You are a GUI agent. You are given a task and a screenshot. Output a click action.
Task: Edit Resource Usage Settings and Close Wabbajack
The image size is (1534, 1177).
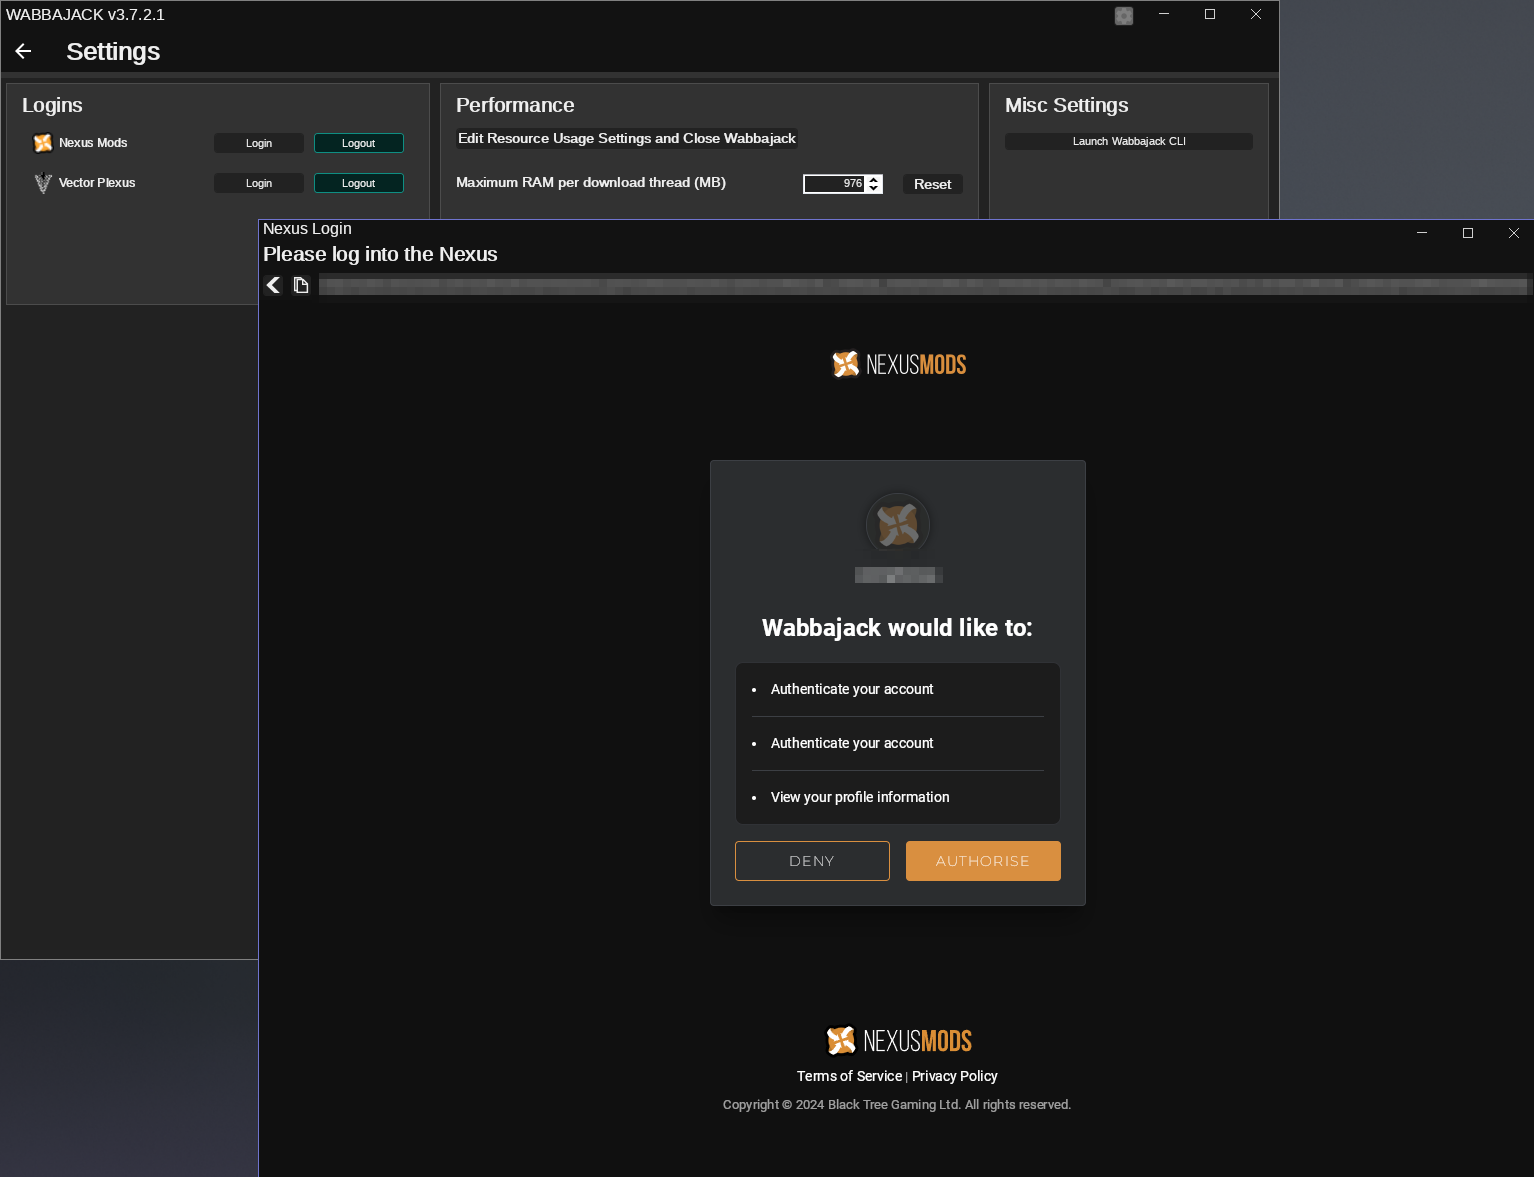627,138
